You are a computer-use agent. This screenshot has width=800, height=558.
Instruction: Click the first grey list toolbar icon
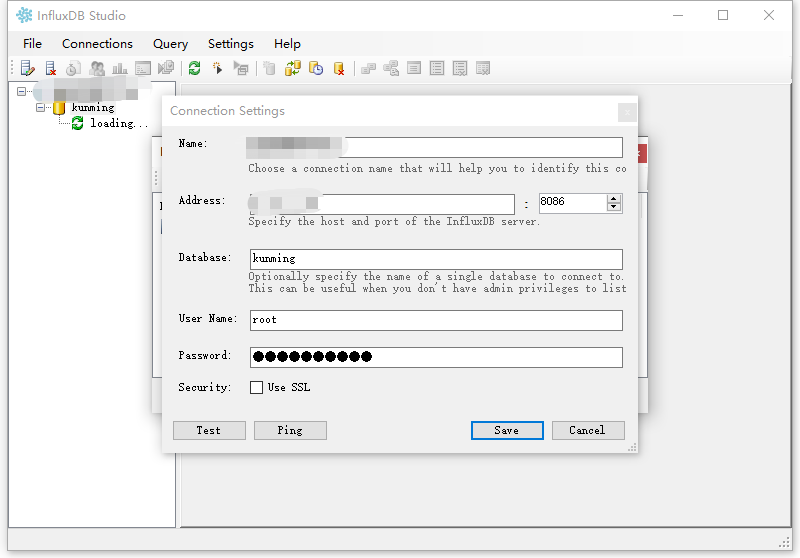(414, 68)
